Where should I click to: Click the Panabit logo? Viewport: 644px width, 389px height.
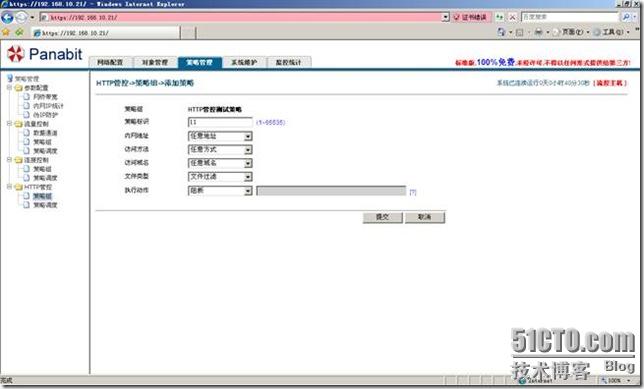click(44, 54)
